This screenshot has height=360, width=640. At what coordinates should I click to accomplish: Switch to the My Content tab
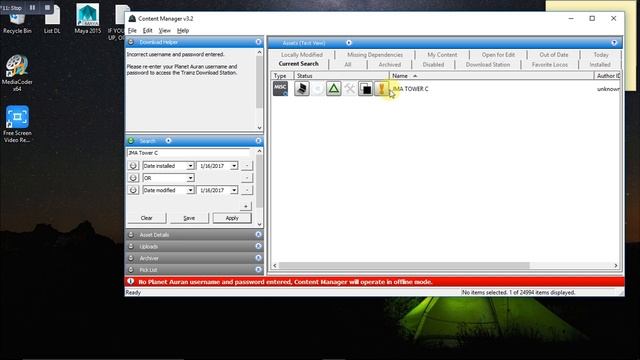click(x=442, y=55)
